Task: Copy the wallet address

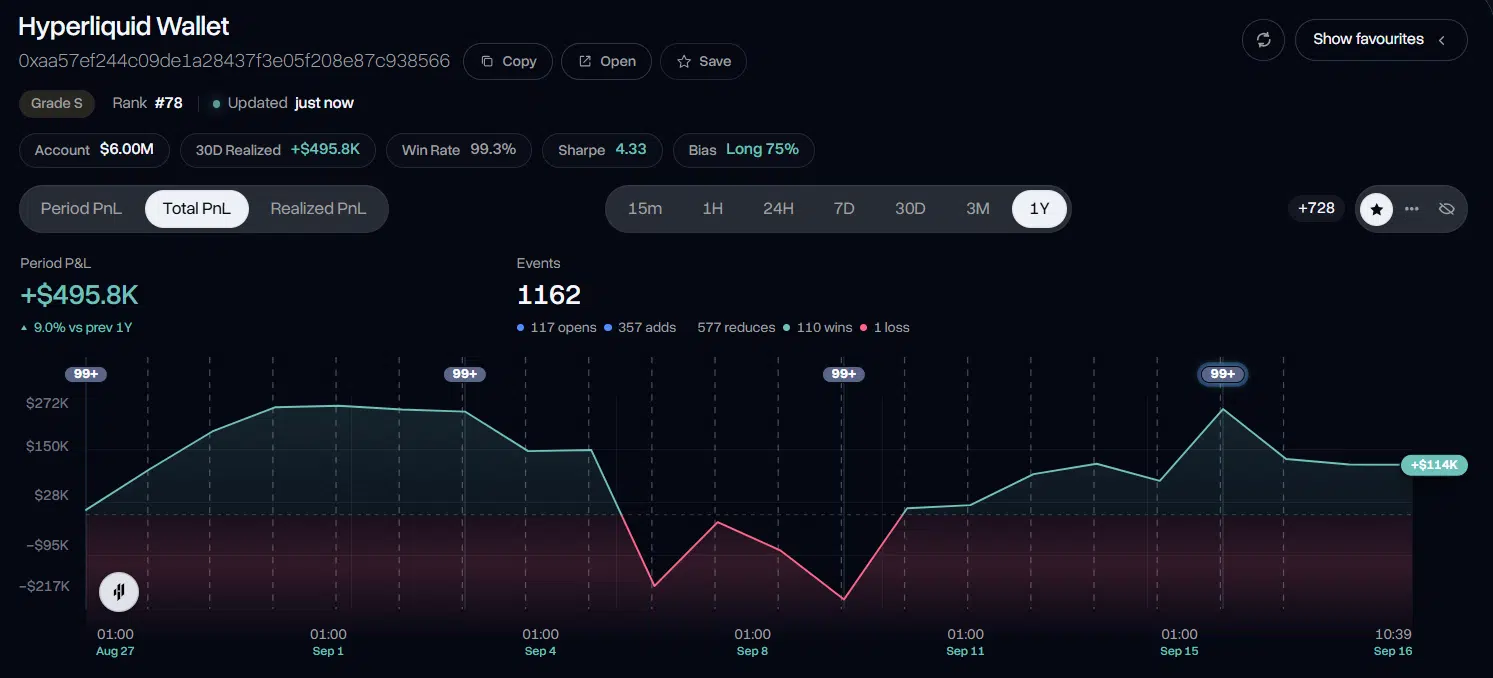Action: (x=508, y=61)
